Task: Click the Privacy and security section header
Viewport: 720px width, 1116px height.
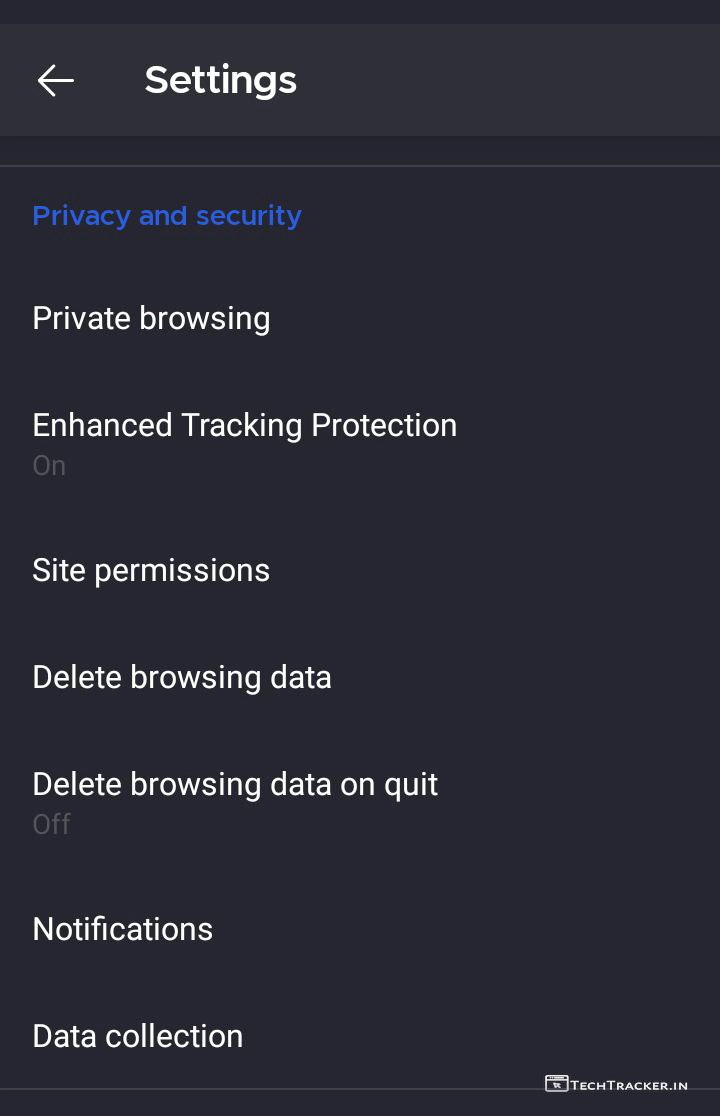Action: pos(167,216)
